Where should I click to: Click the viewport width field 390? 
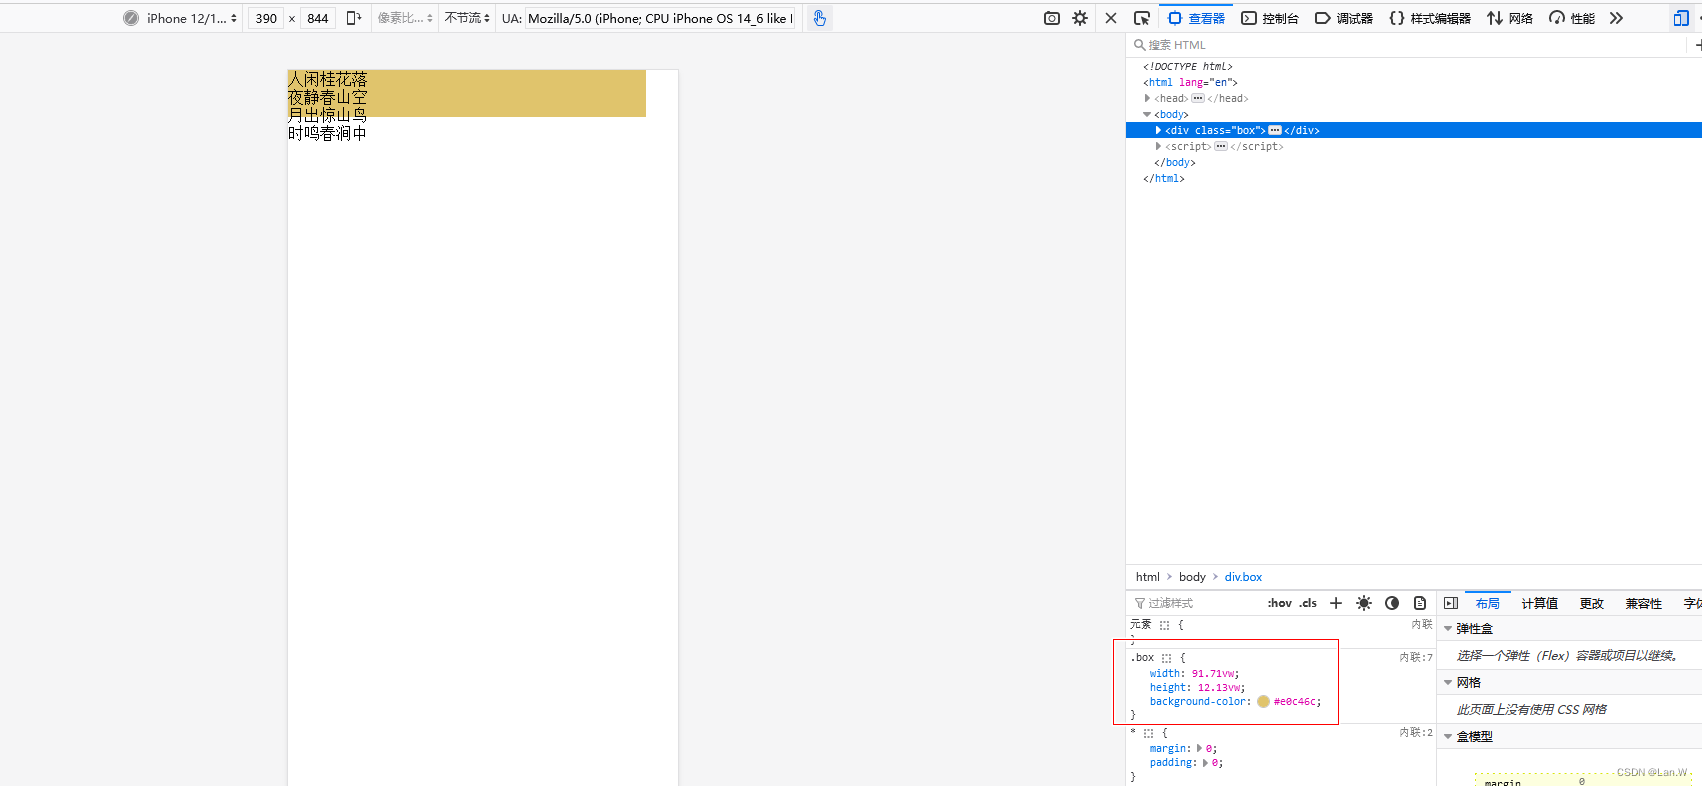[266, 18]
